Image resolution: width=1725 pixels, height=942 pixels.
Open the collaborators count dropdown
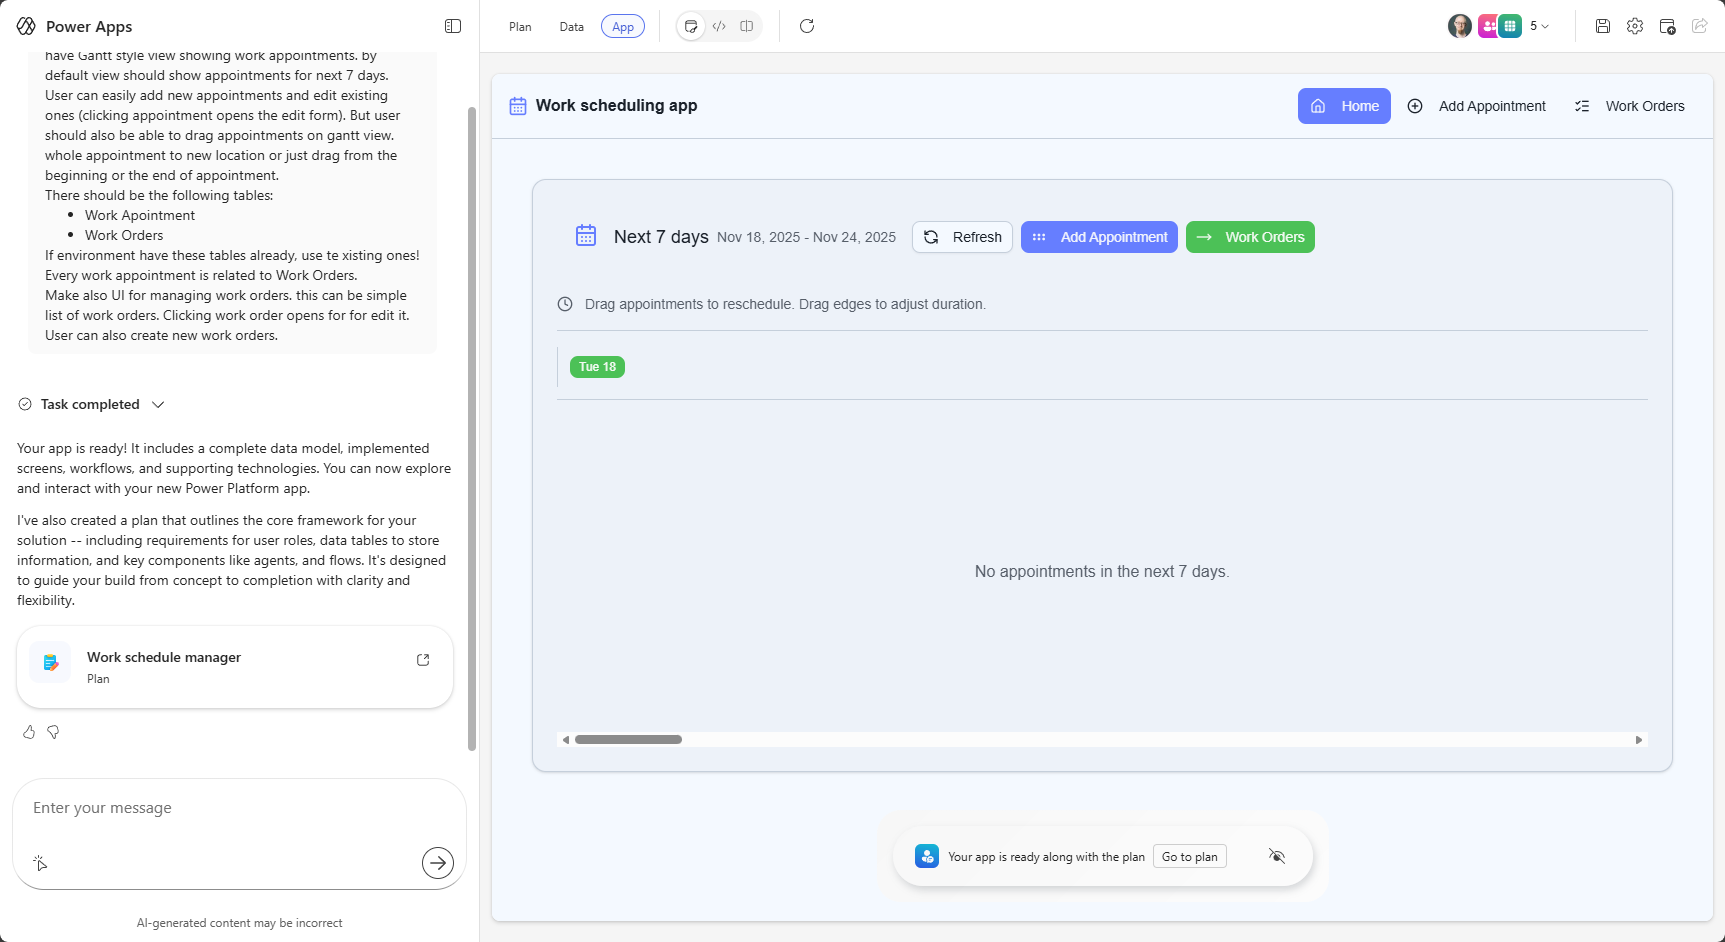1540,26
